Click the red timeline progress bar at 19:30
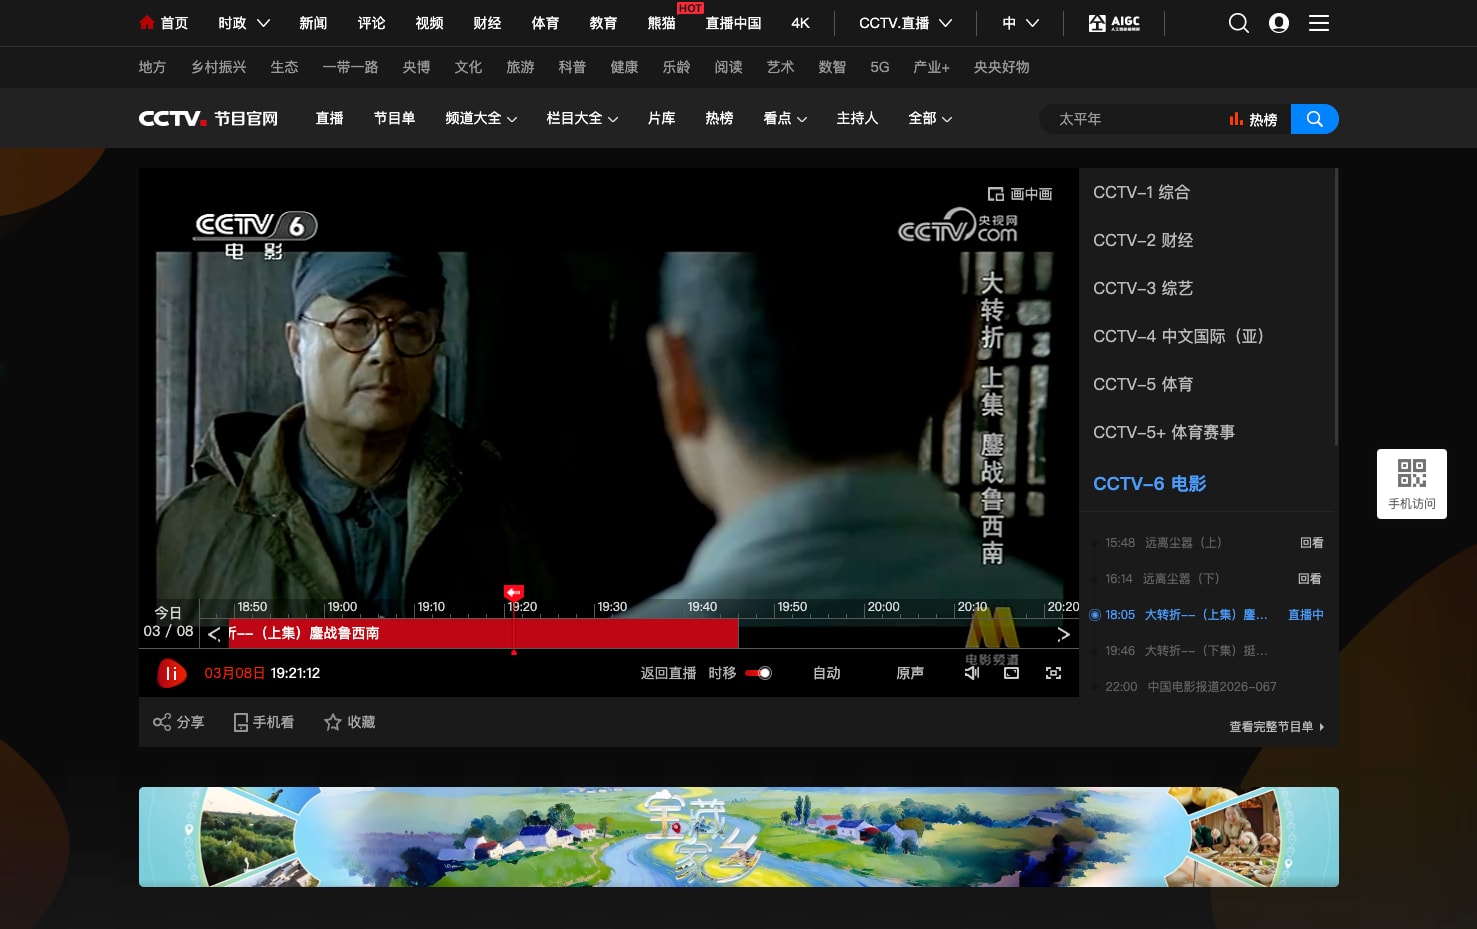Screen dimensions: 1477x929 pos(597,633)
